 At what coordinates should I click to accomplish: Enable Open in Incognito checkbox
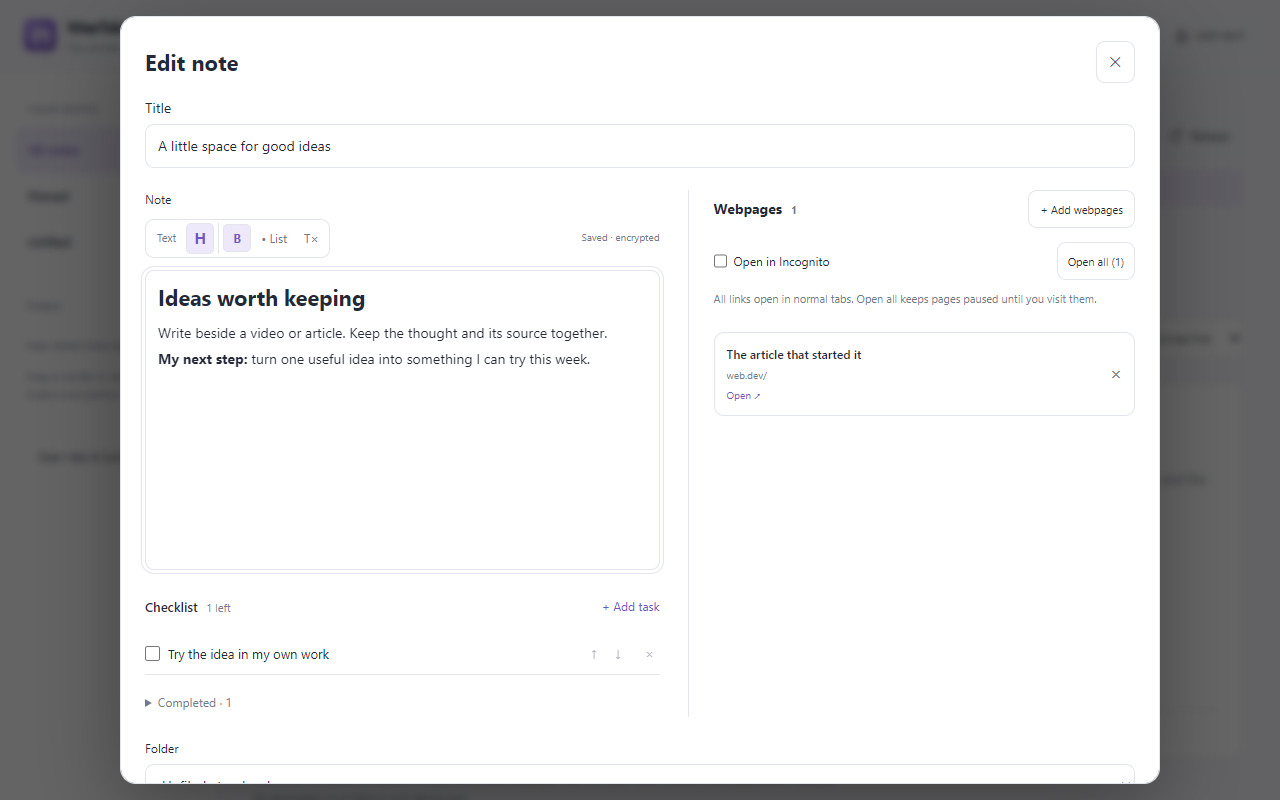click(720, 262)
